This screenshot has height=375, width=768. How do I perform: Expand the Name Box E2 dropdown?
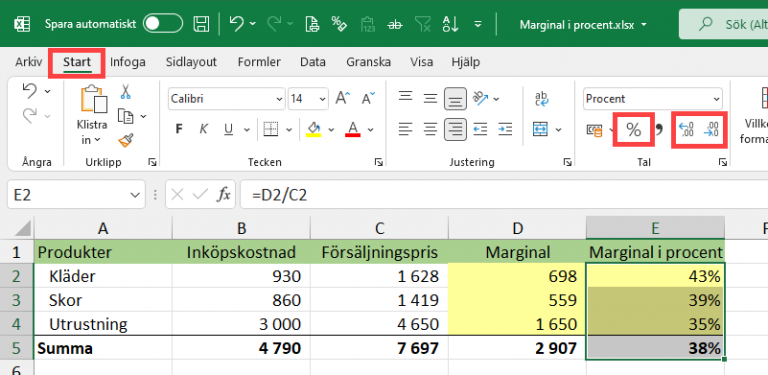pyautogui.click(x=135, y=195)
